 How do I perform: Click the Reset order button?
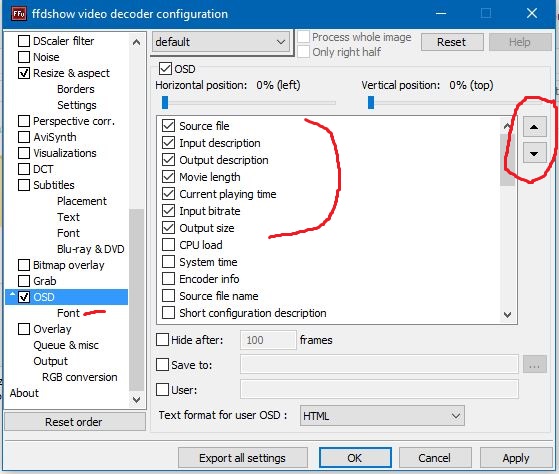coord(75,422)
